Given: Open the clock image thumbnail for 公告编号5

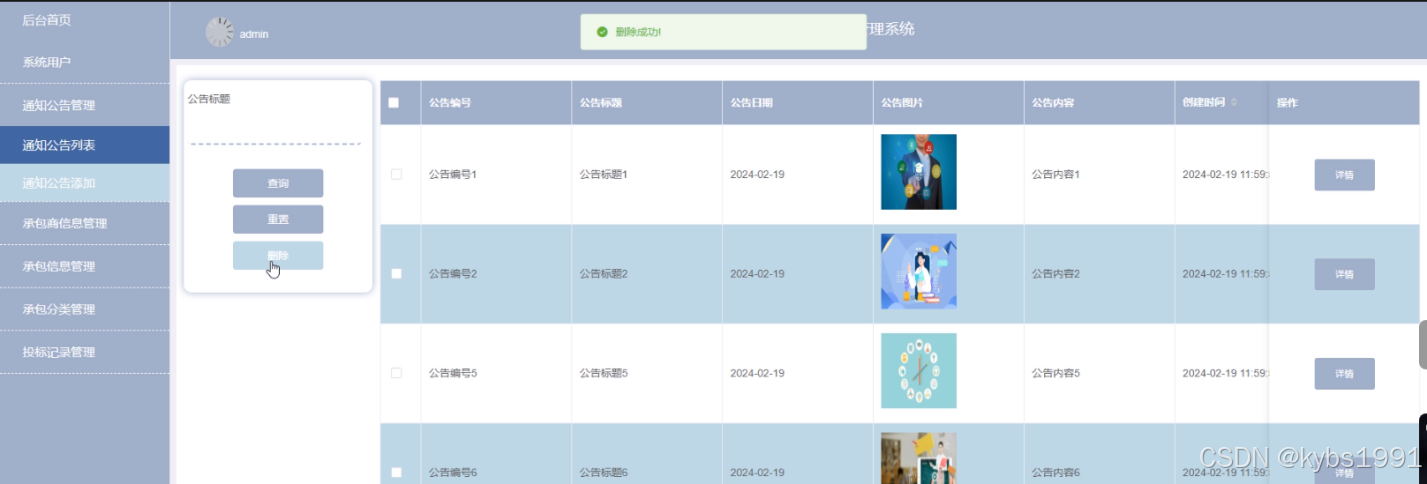Looking at the screenshot, I should coord(918,371).
